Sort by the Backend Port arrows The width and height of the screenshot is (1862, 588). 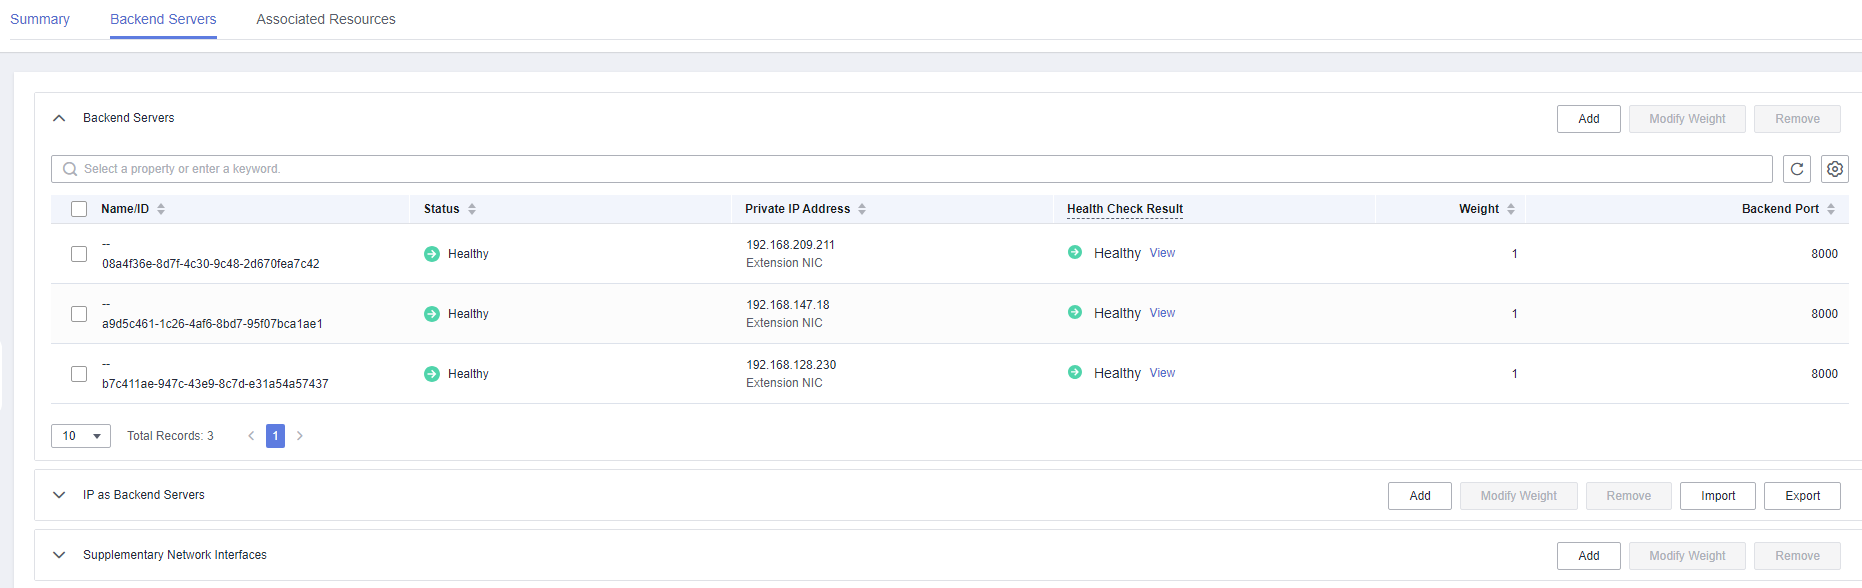pyautogui.click(x=1831, y=209)
